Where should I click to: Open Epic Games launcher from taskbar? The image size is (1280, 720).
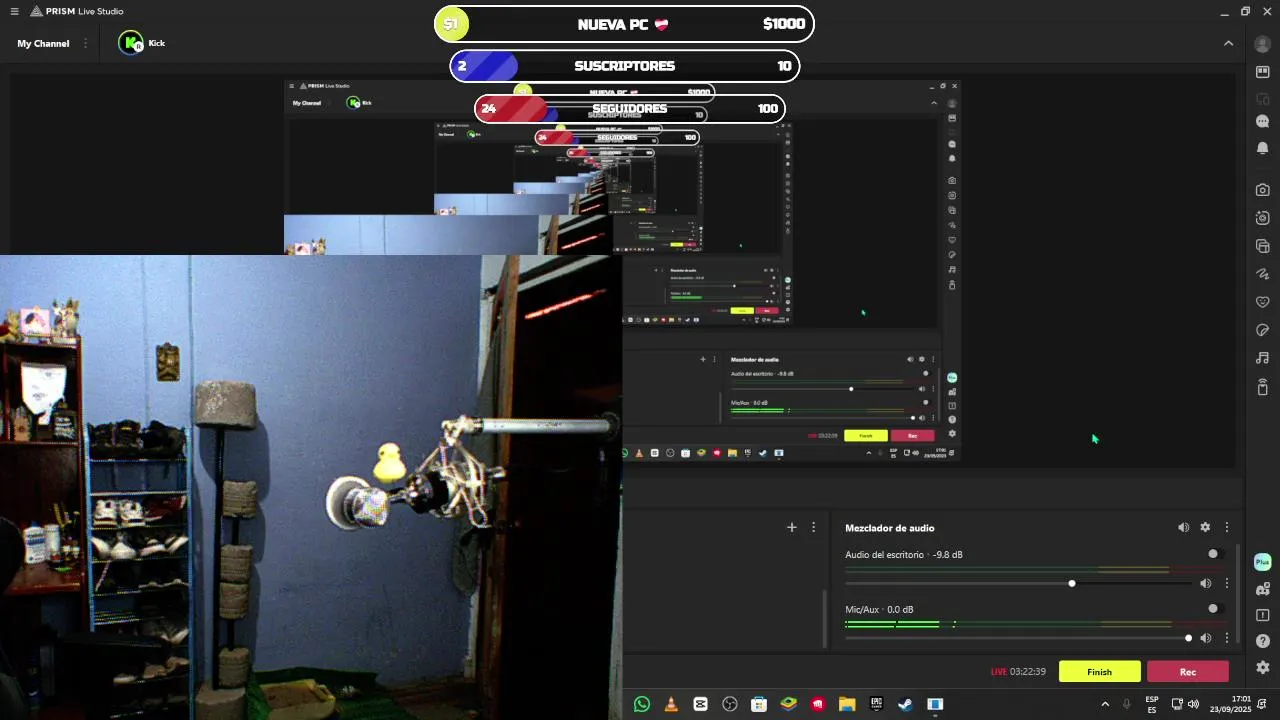pos(876,704)
